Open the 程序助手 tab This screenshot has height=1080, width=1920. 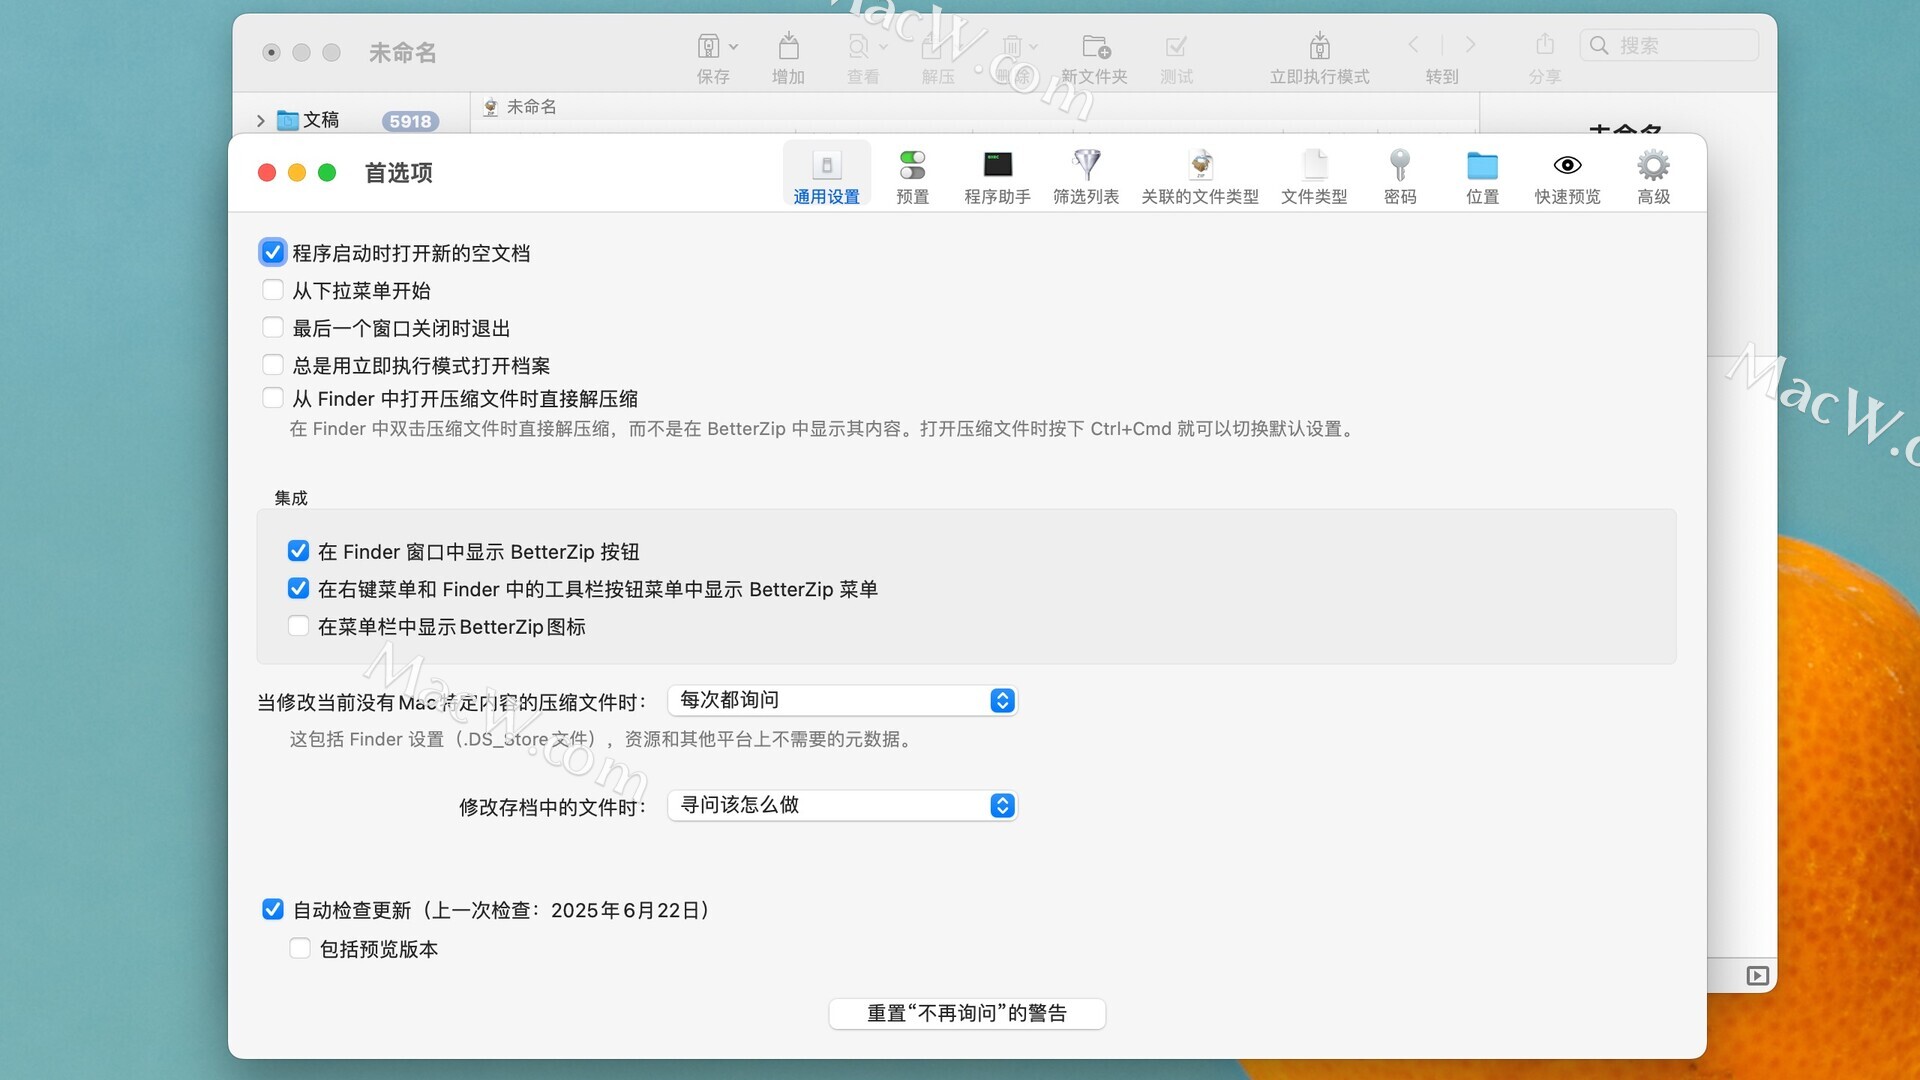[x=997, y=175]
